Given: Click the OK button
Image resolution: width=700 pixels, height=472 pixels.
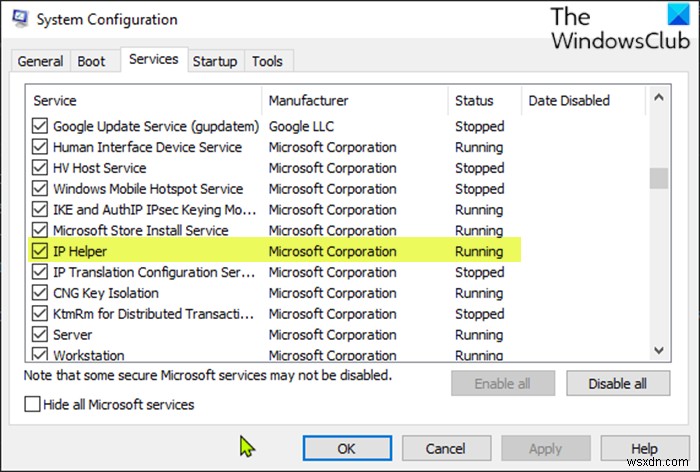Looking at the screenshot, I should pos(347,448).
